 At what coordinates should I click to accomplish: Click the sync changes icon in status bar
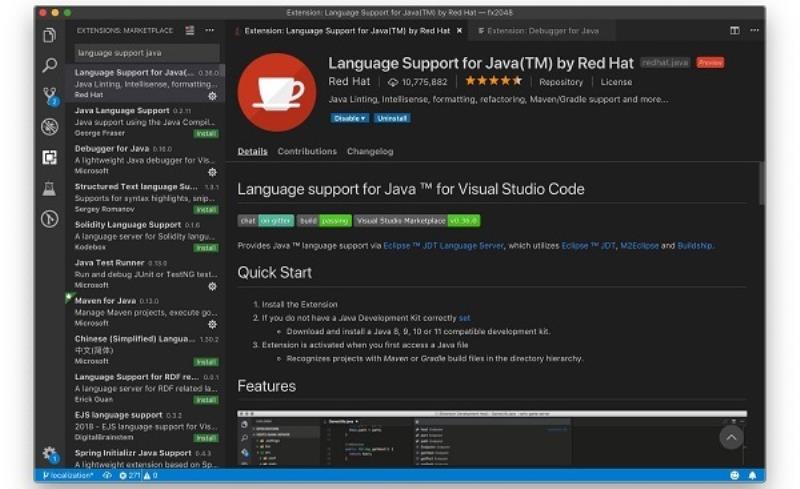(x=107, y=475)
